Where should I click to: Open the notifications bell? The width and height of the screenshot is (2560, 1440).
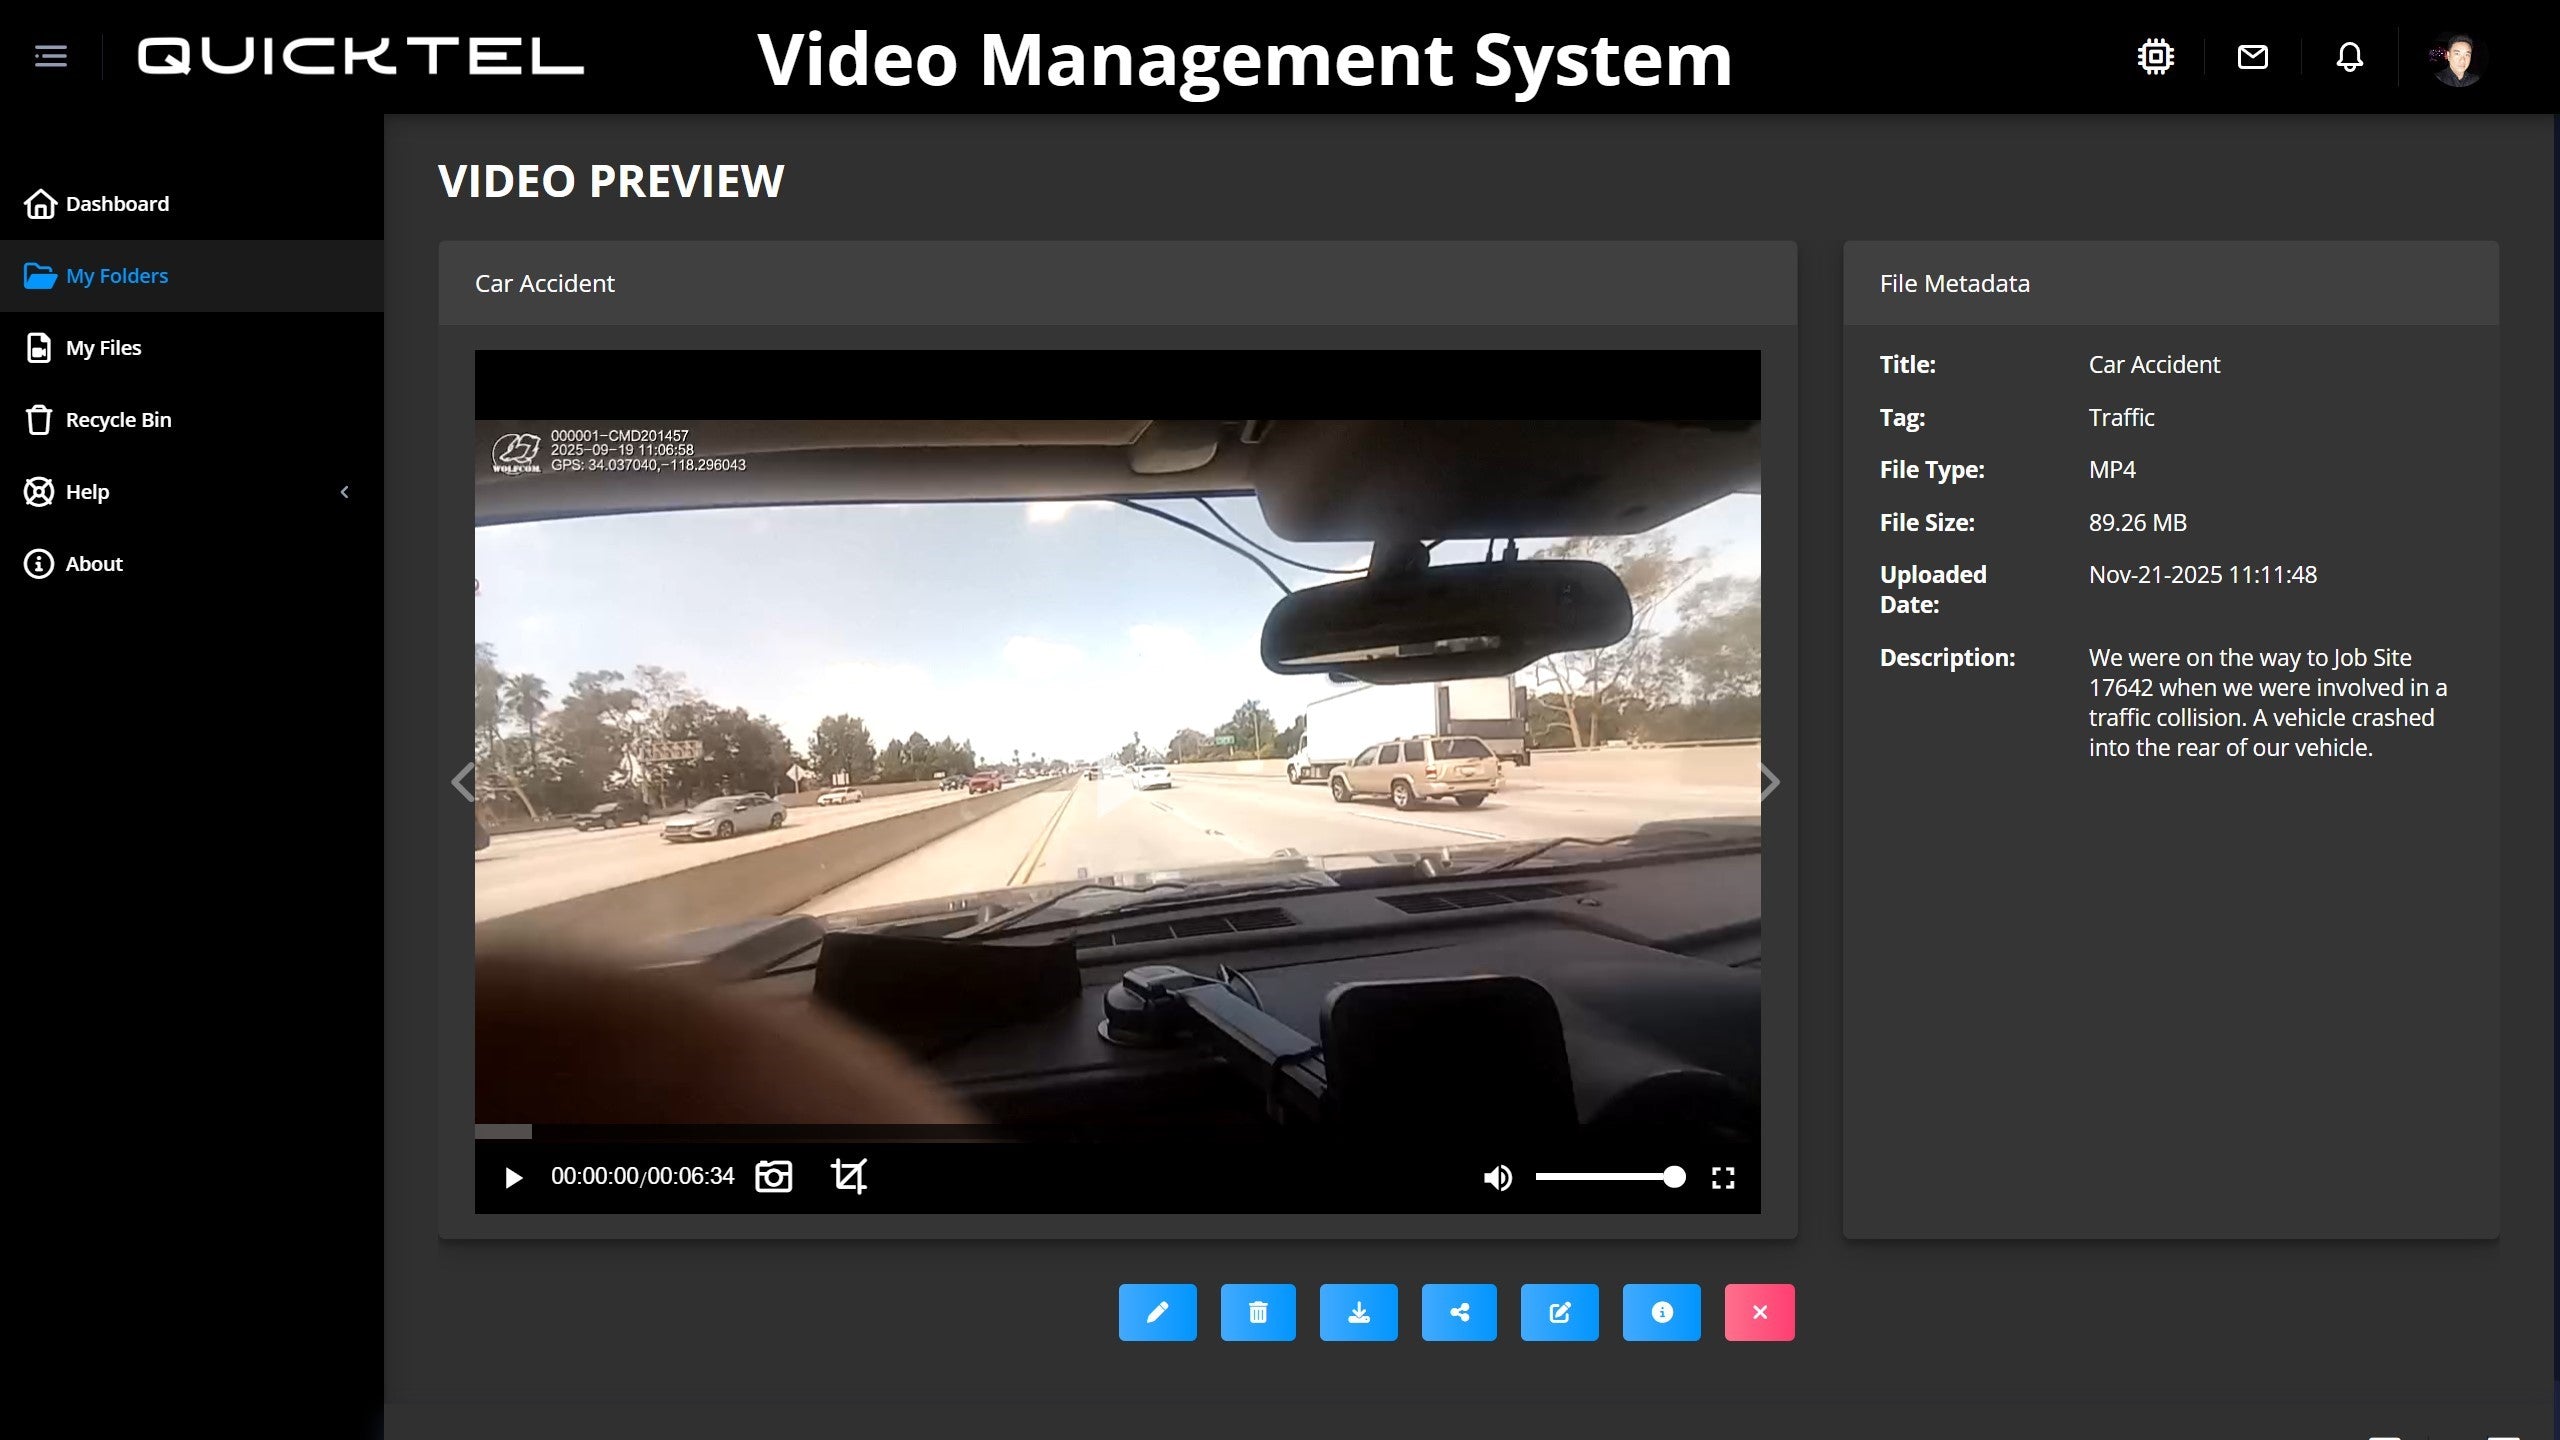click(2349, 57)
